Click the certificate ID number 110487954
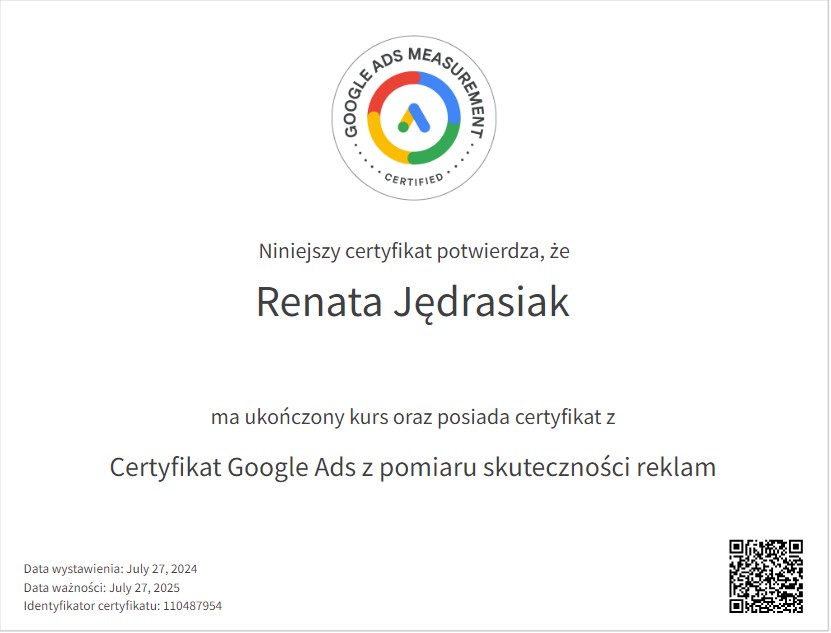This screenshot has width=831, height=633. tap(192, 606)
